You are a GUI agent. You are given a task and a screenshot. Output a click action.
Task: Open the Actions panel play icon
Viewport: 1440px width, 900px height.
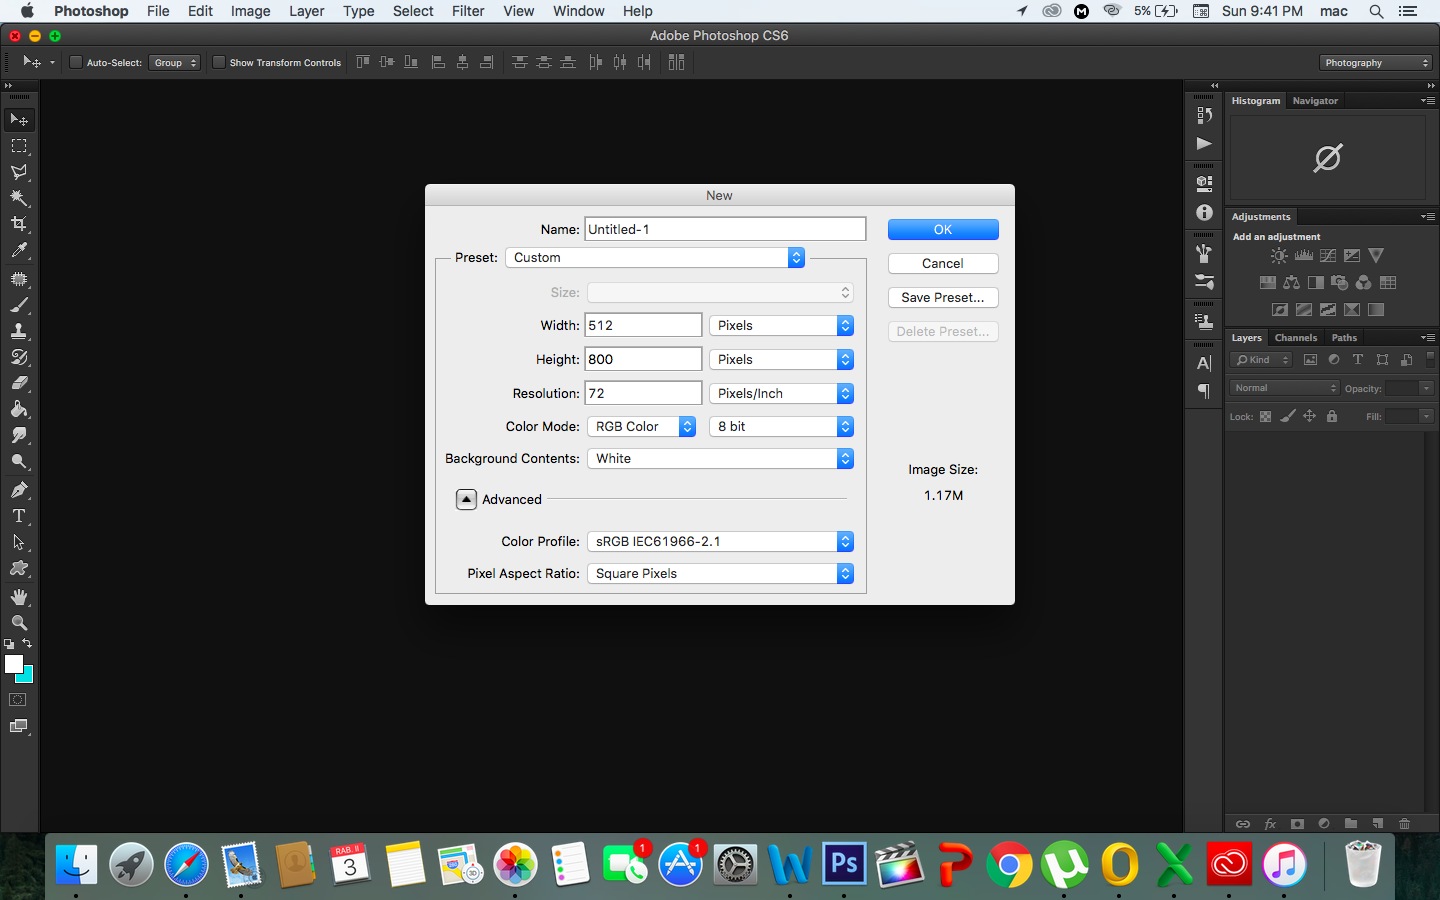(x=1204, y=144)
